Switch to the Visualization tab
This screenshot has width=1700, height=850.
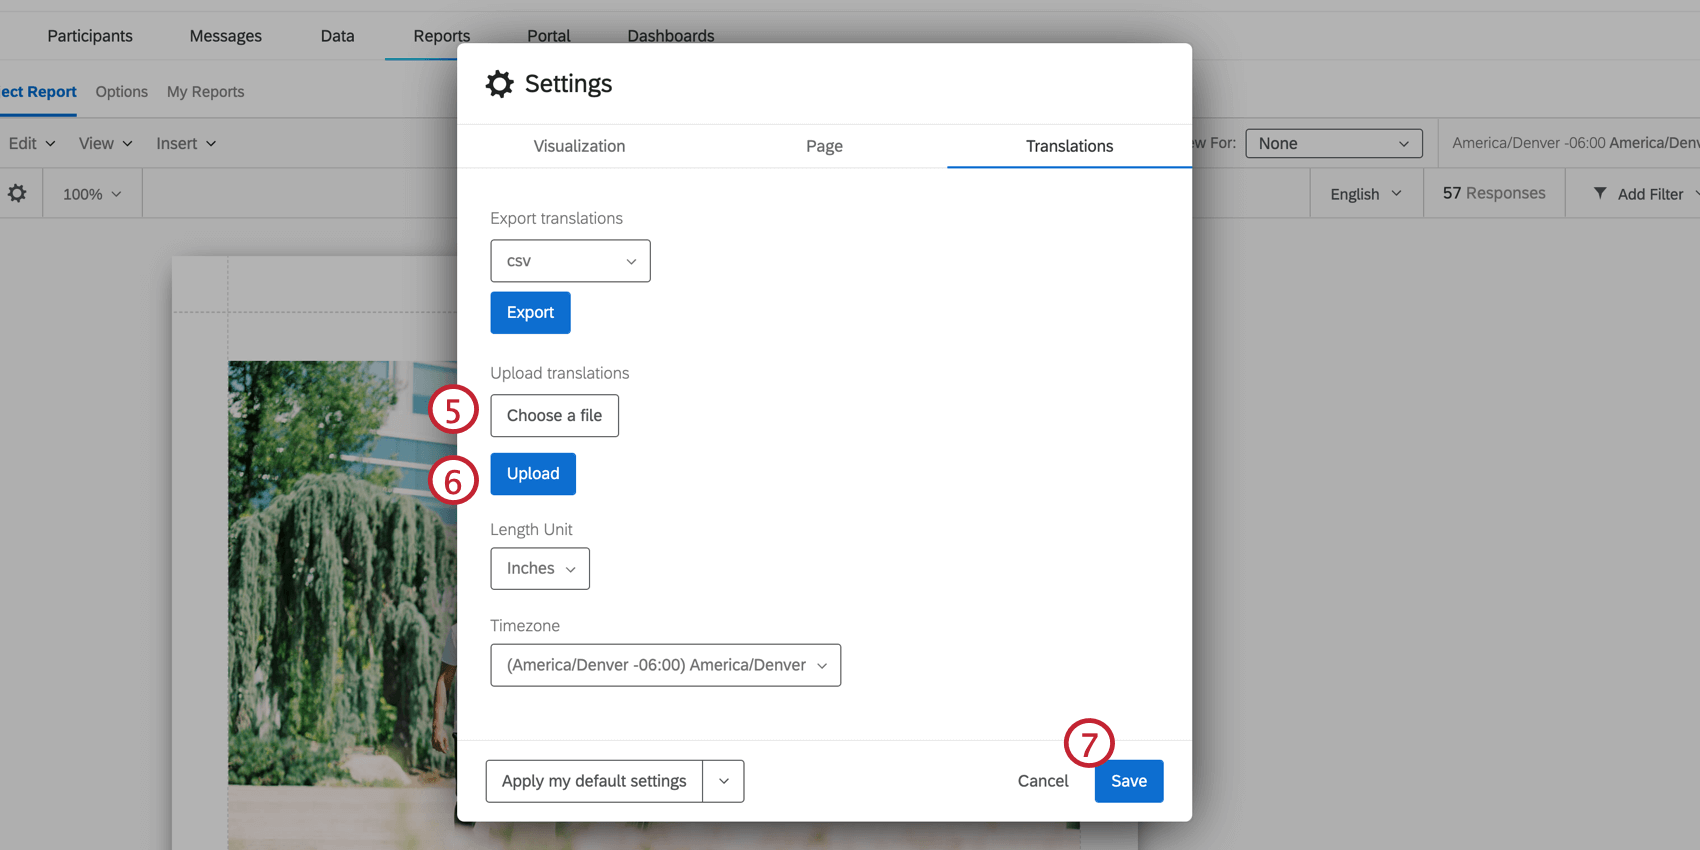click(x=579, y=146)
